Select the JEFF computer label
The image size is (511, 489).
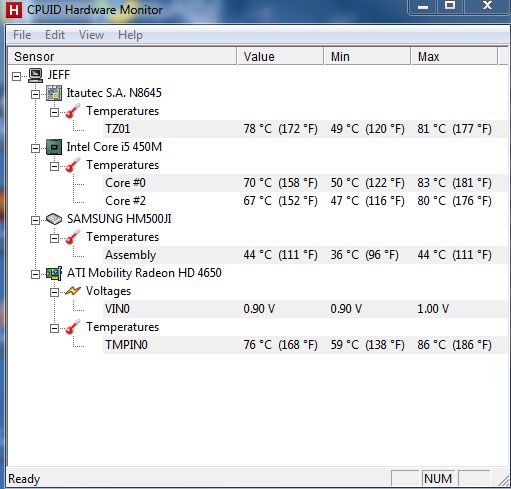click(x=59, y=75)
